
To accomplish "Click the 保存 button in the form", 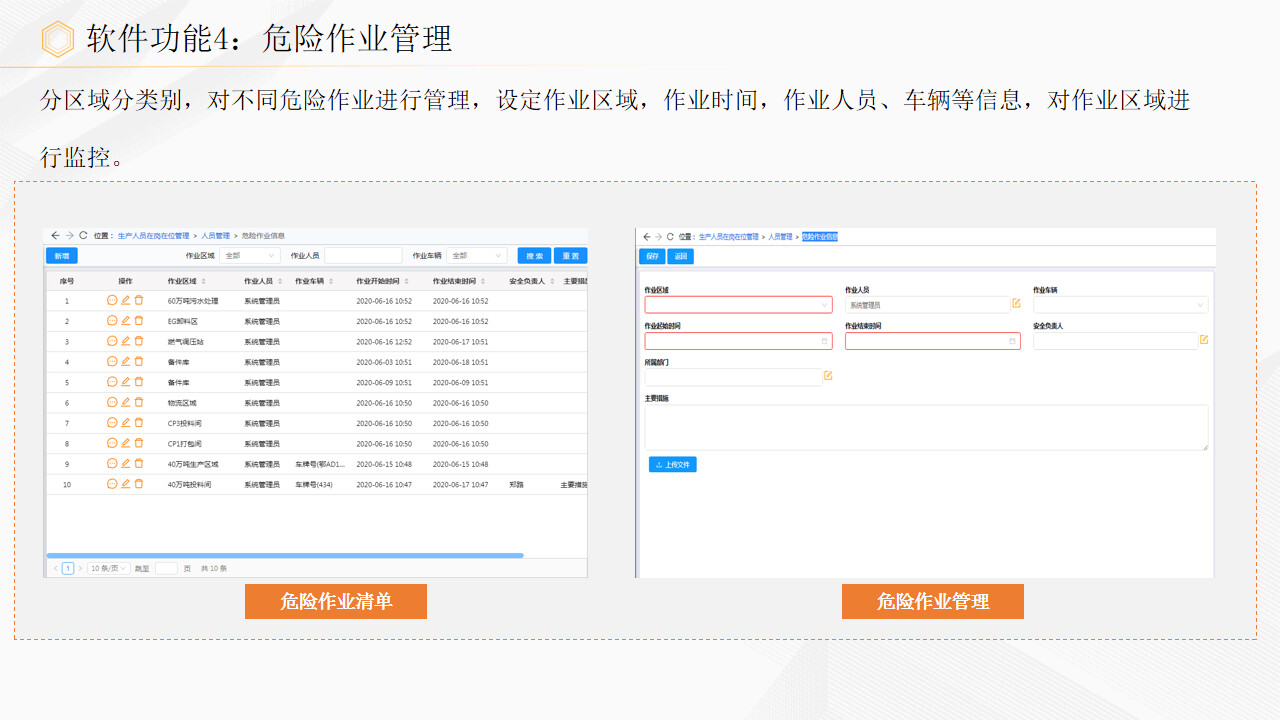I will 652,256.
